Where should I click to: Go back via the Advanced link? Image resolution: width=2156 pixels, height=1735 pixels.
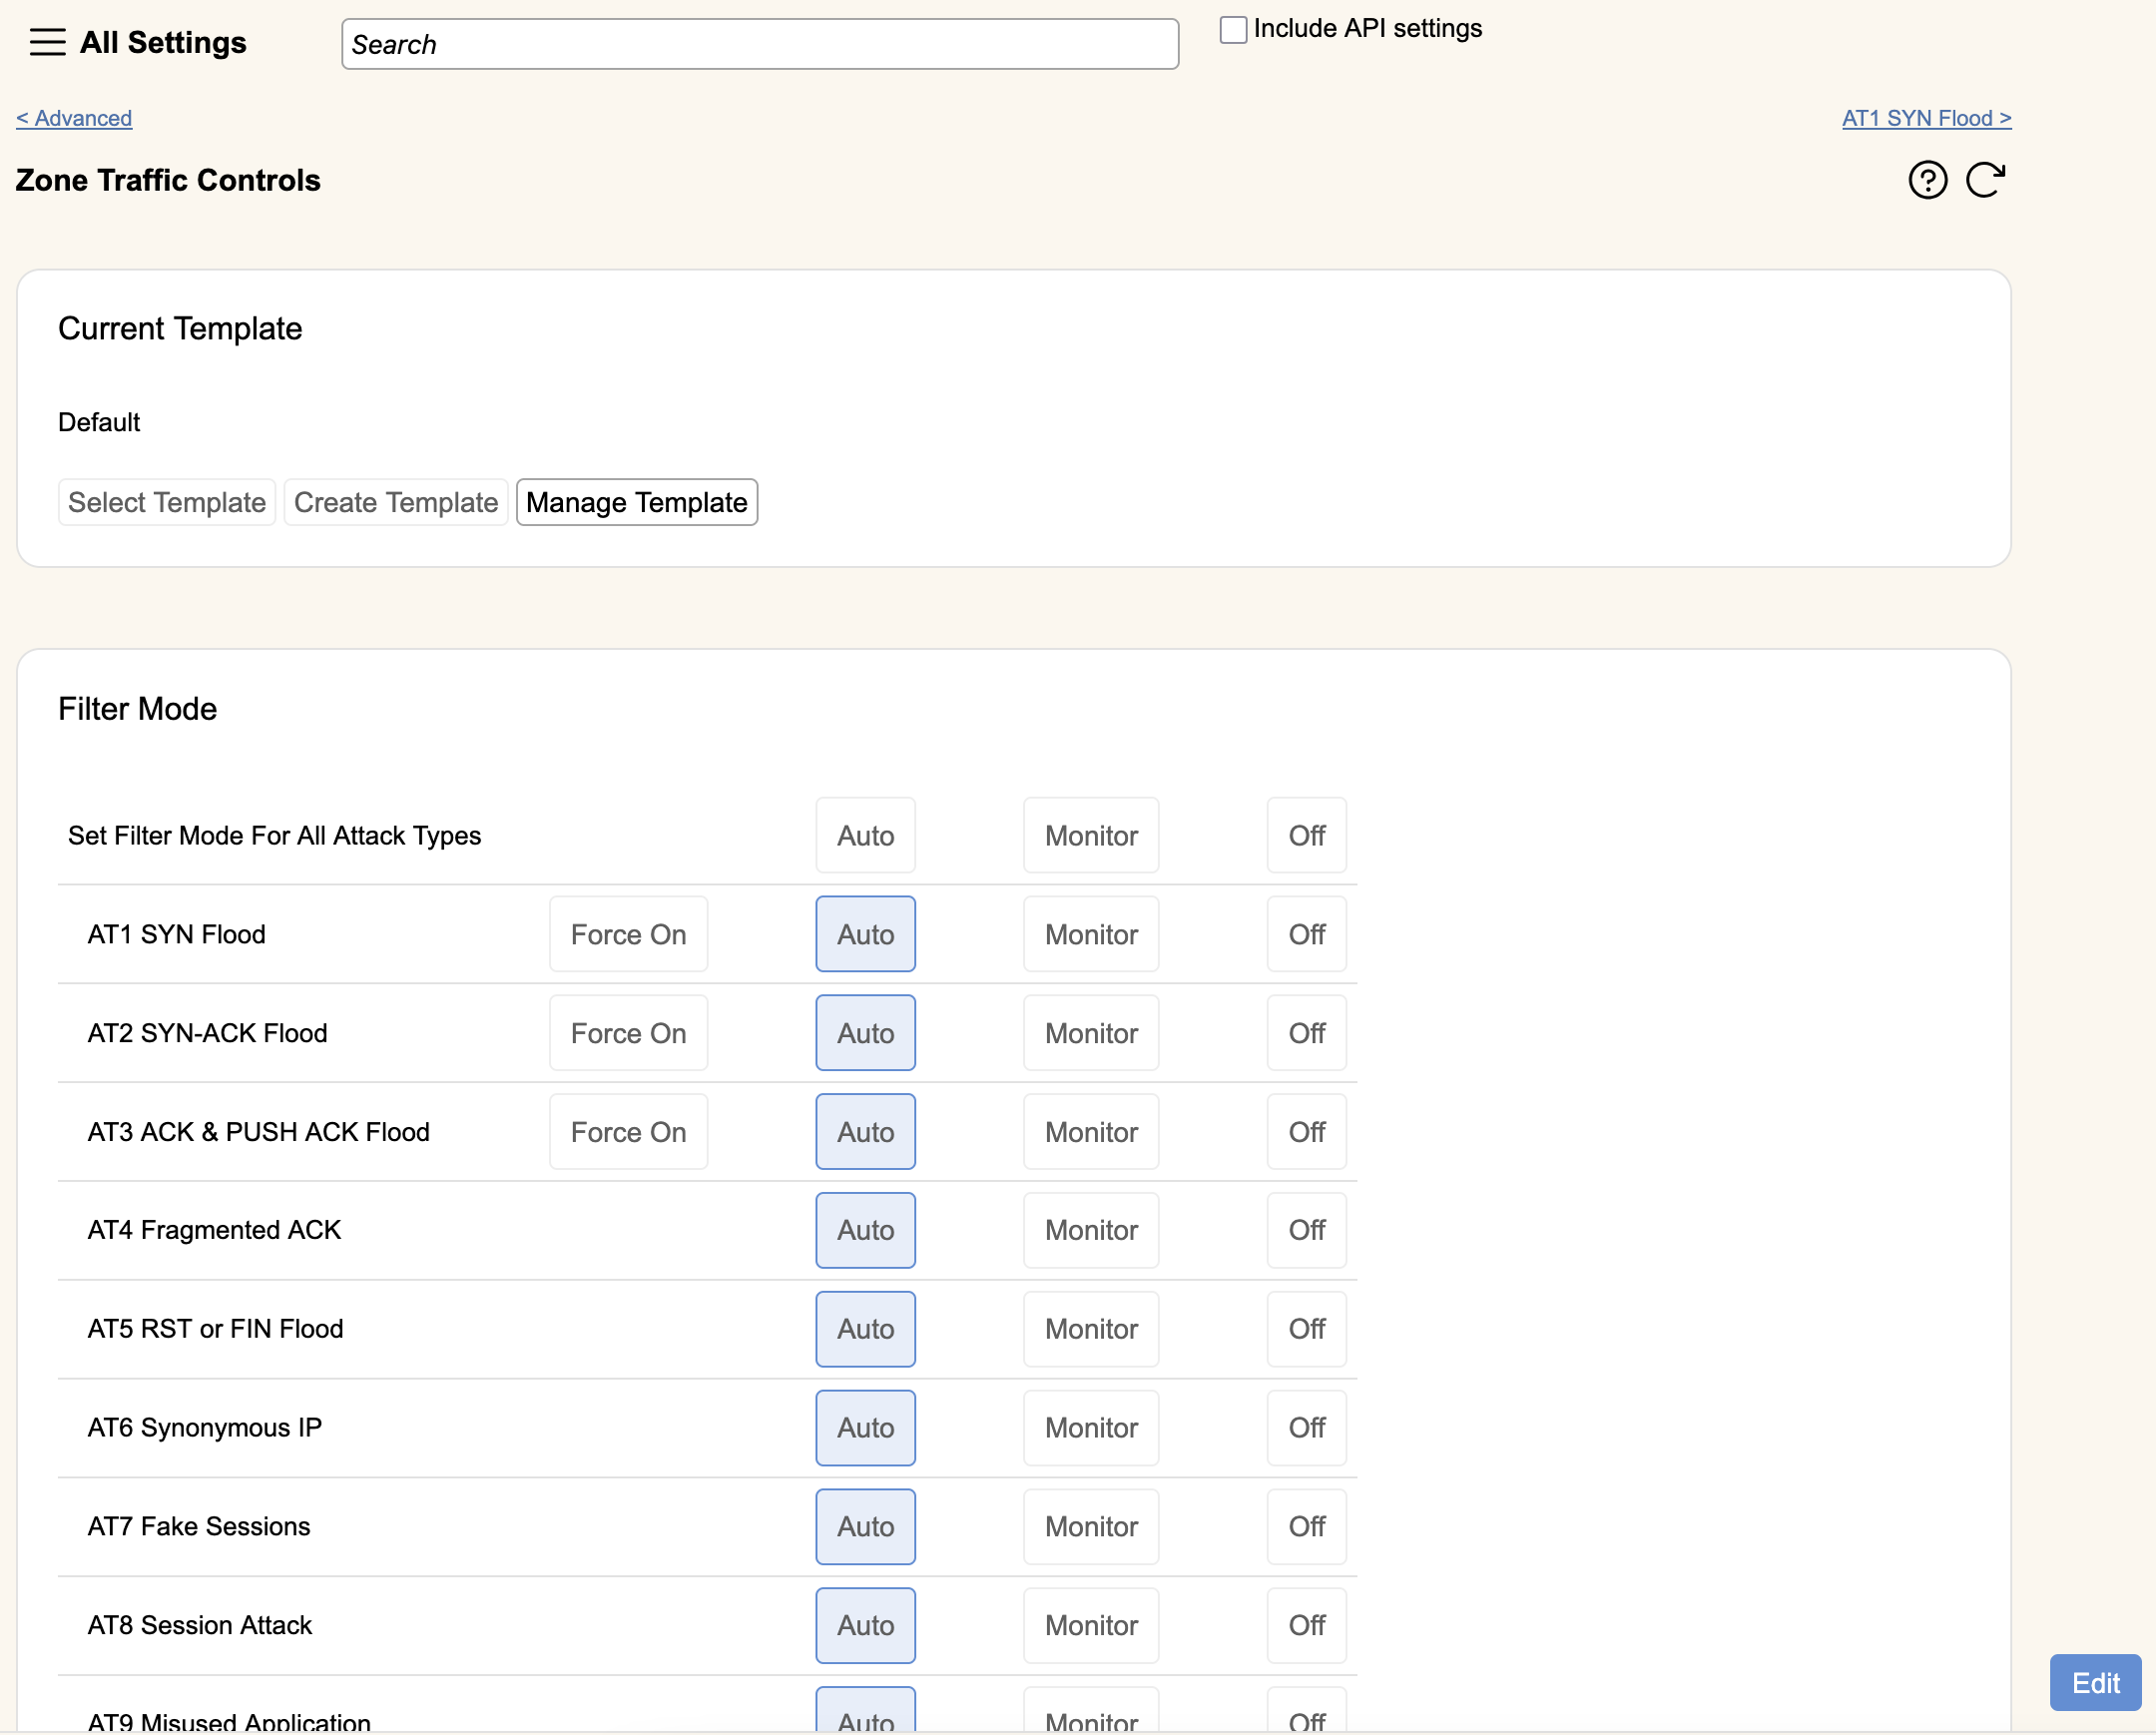click(x=74, y=118)
